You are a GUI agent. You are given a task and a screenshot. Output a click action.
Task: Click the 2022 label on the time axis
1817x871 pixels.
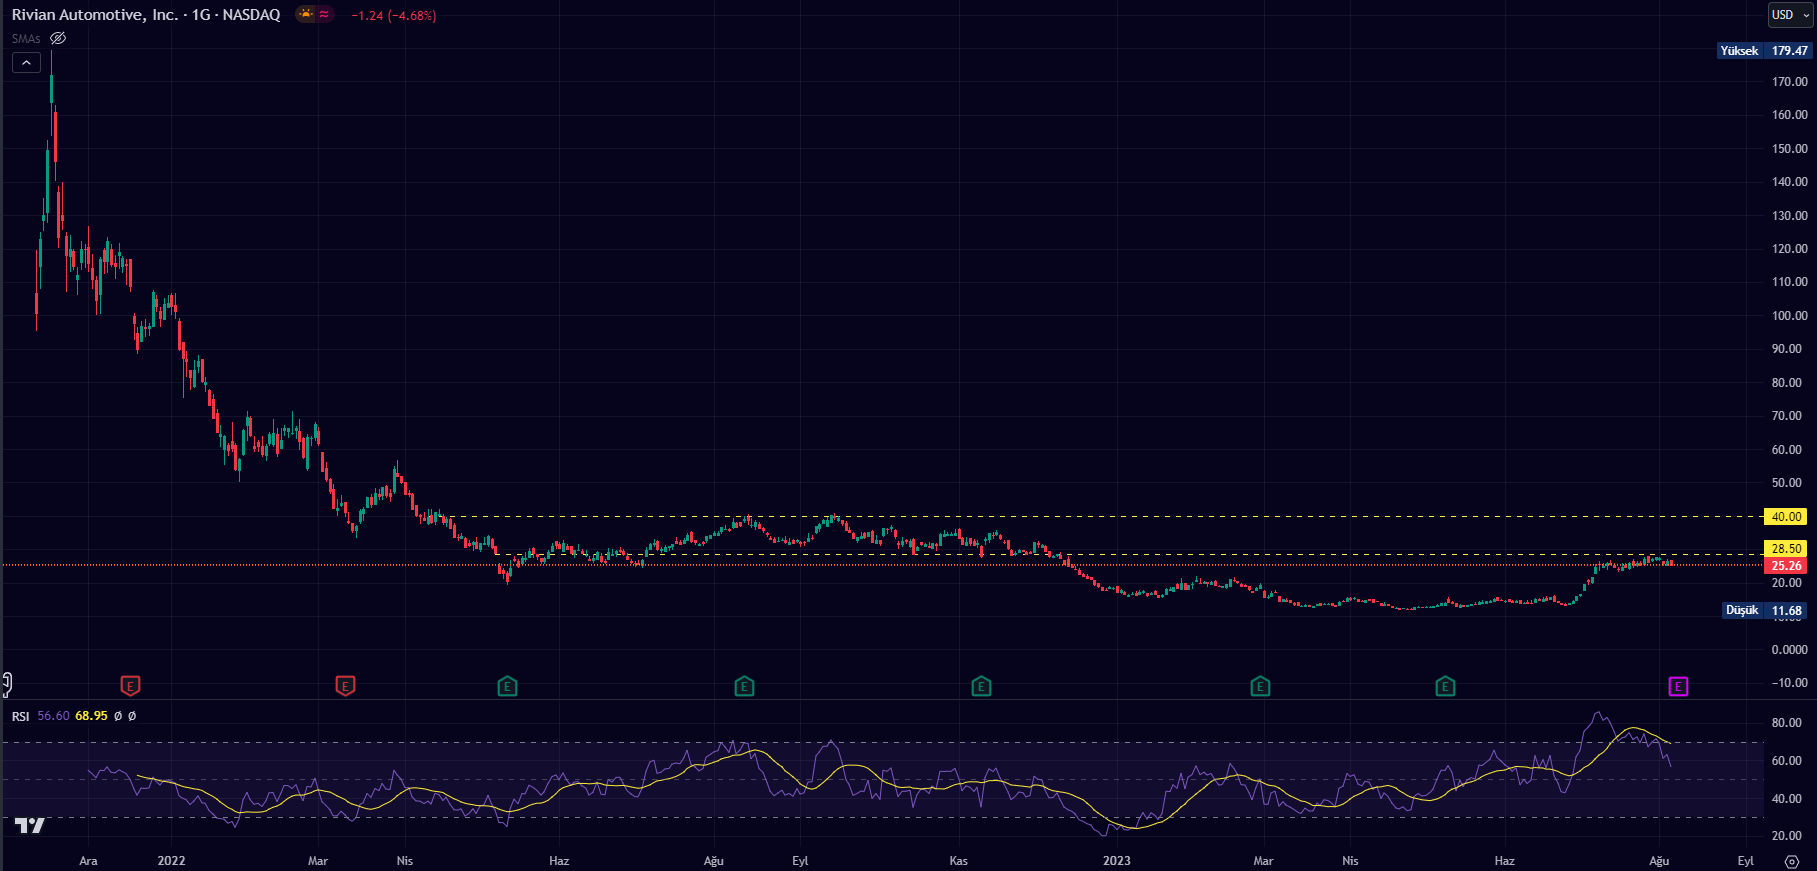[171, 861]
